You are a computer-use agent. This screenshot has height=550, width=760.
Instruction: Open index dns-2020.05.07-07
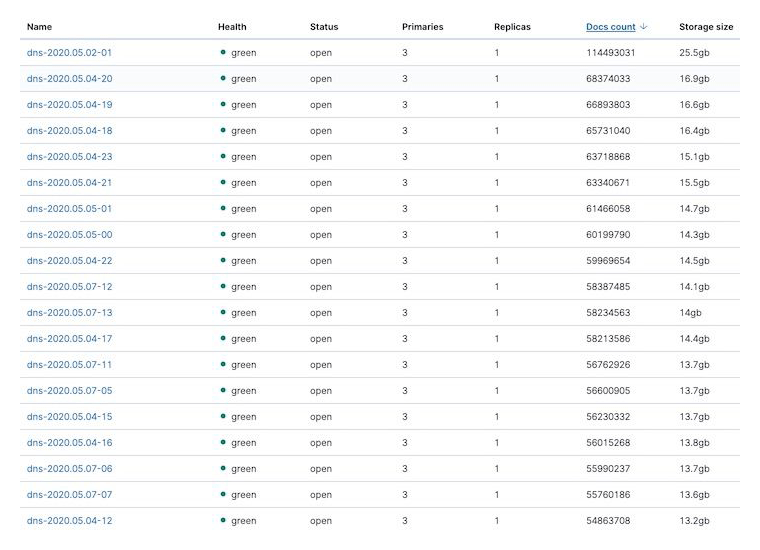(69, 495)
